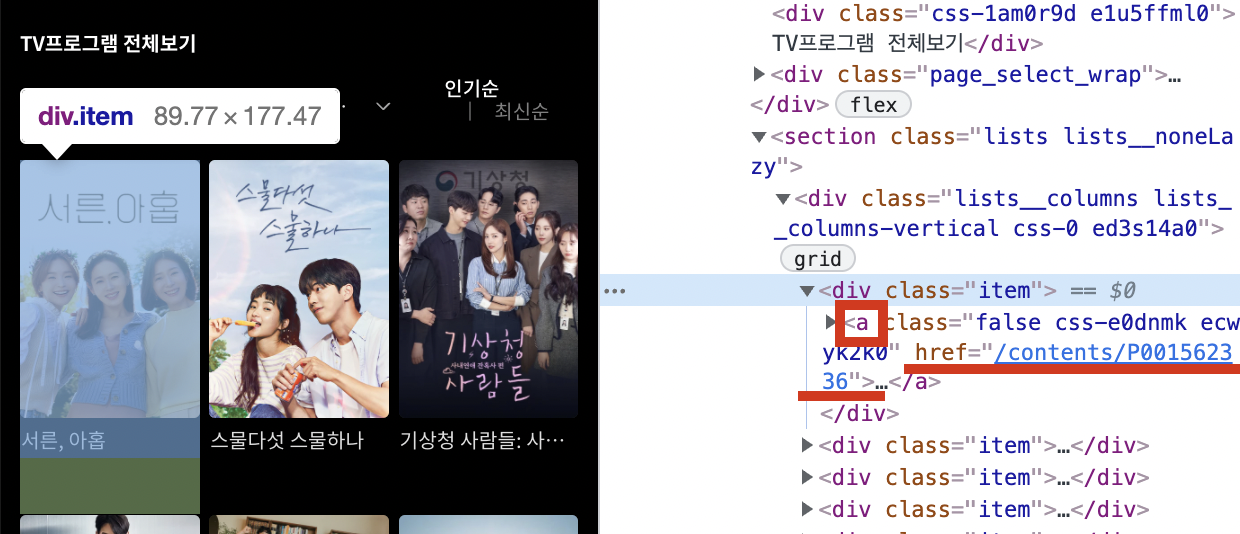1240x534 pixels.
Task: Expand the first collapsed div item below the selection
Action: (807, 446)
